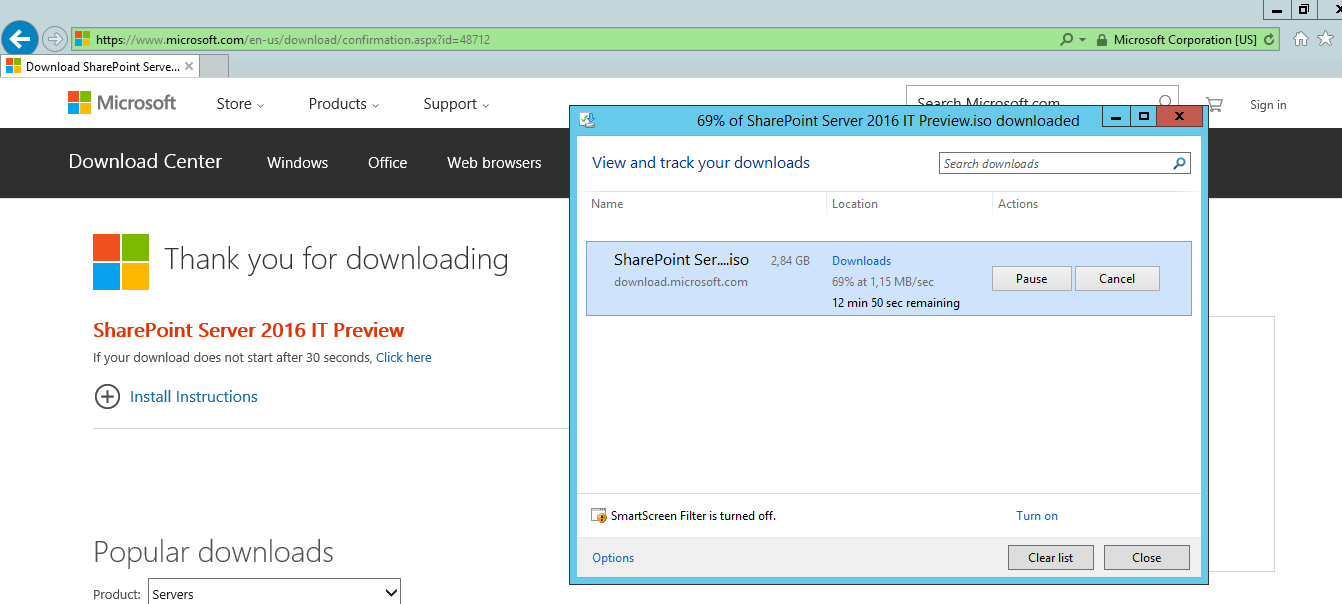Open download manager Options

click(x=613, y=558)
